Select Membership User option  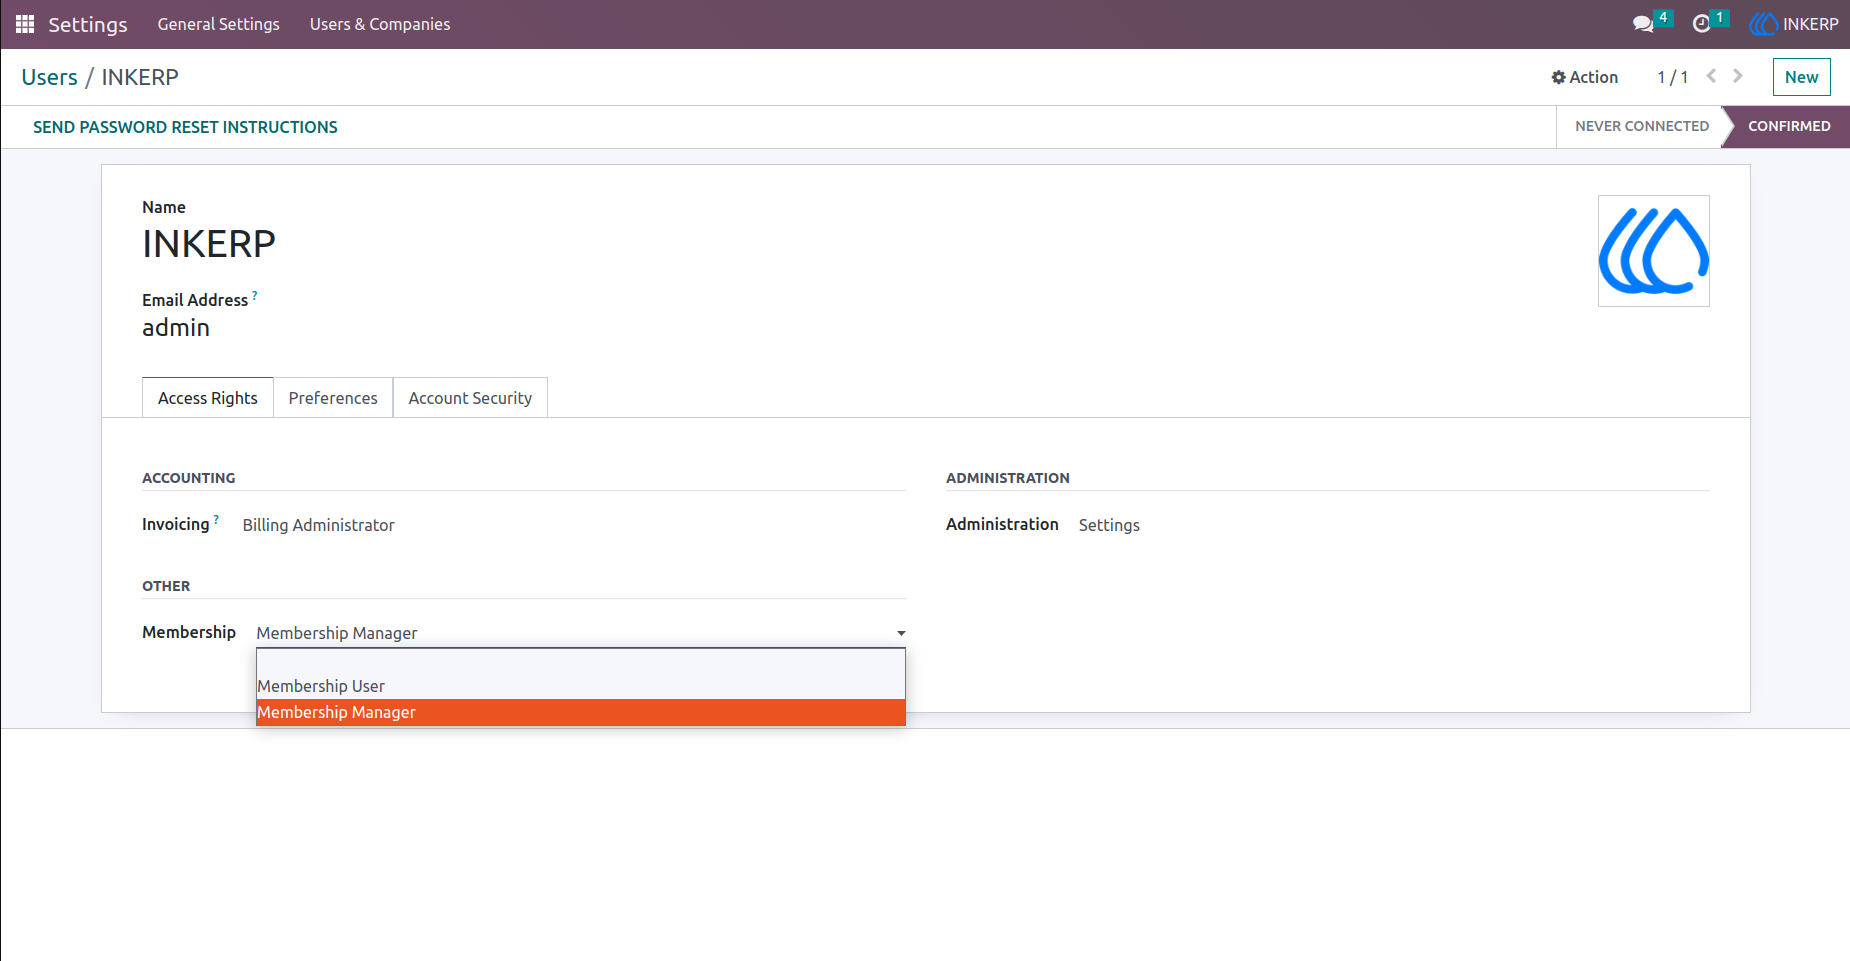pos(581,686)
